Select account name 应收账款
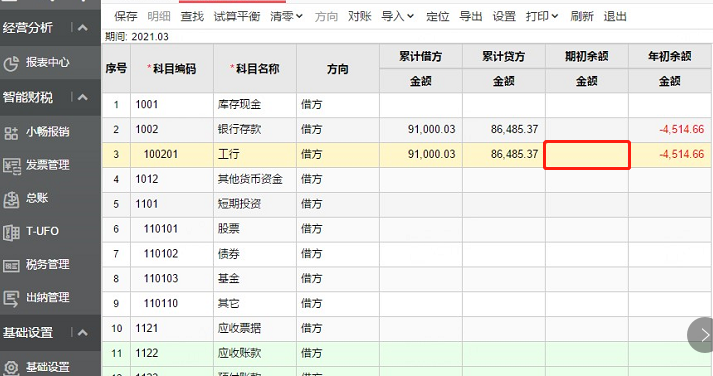The width and height of the screenshot is (713, 376). pos(239,353)
